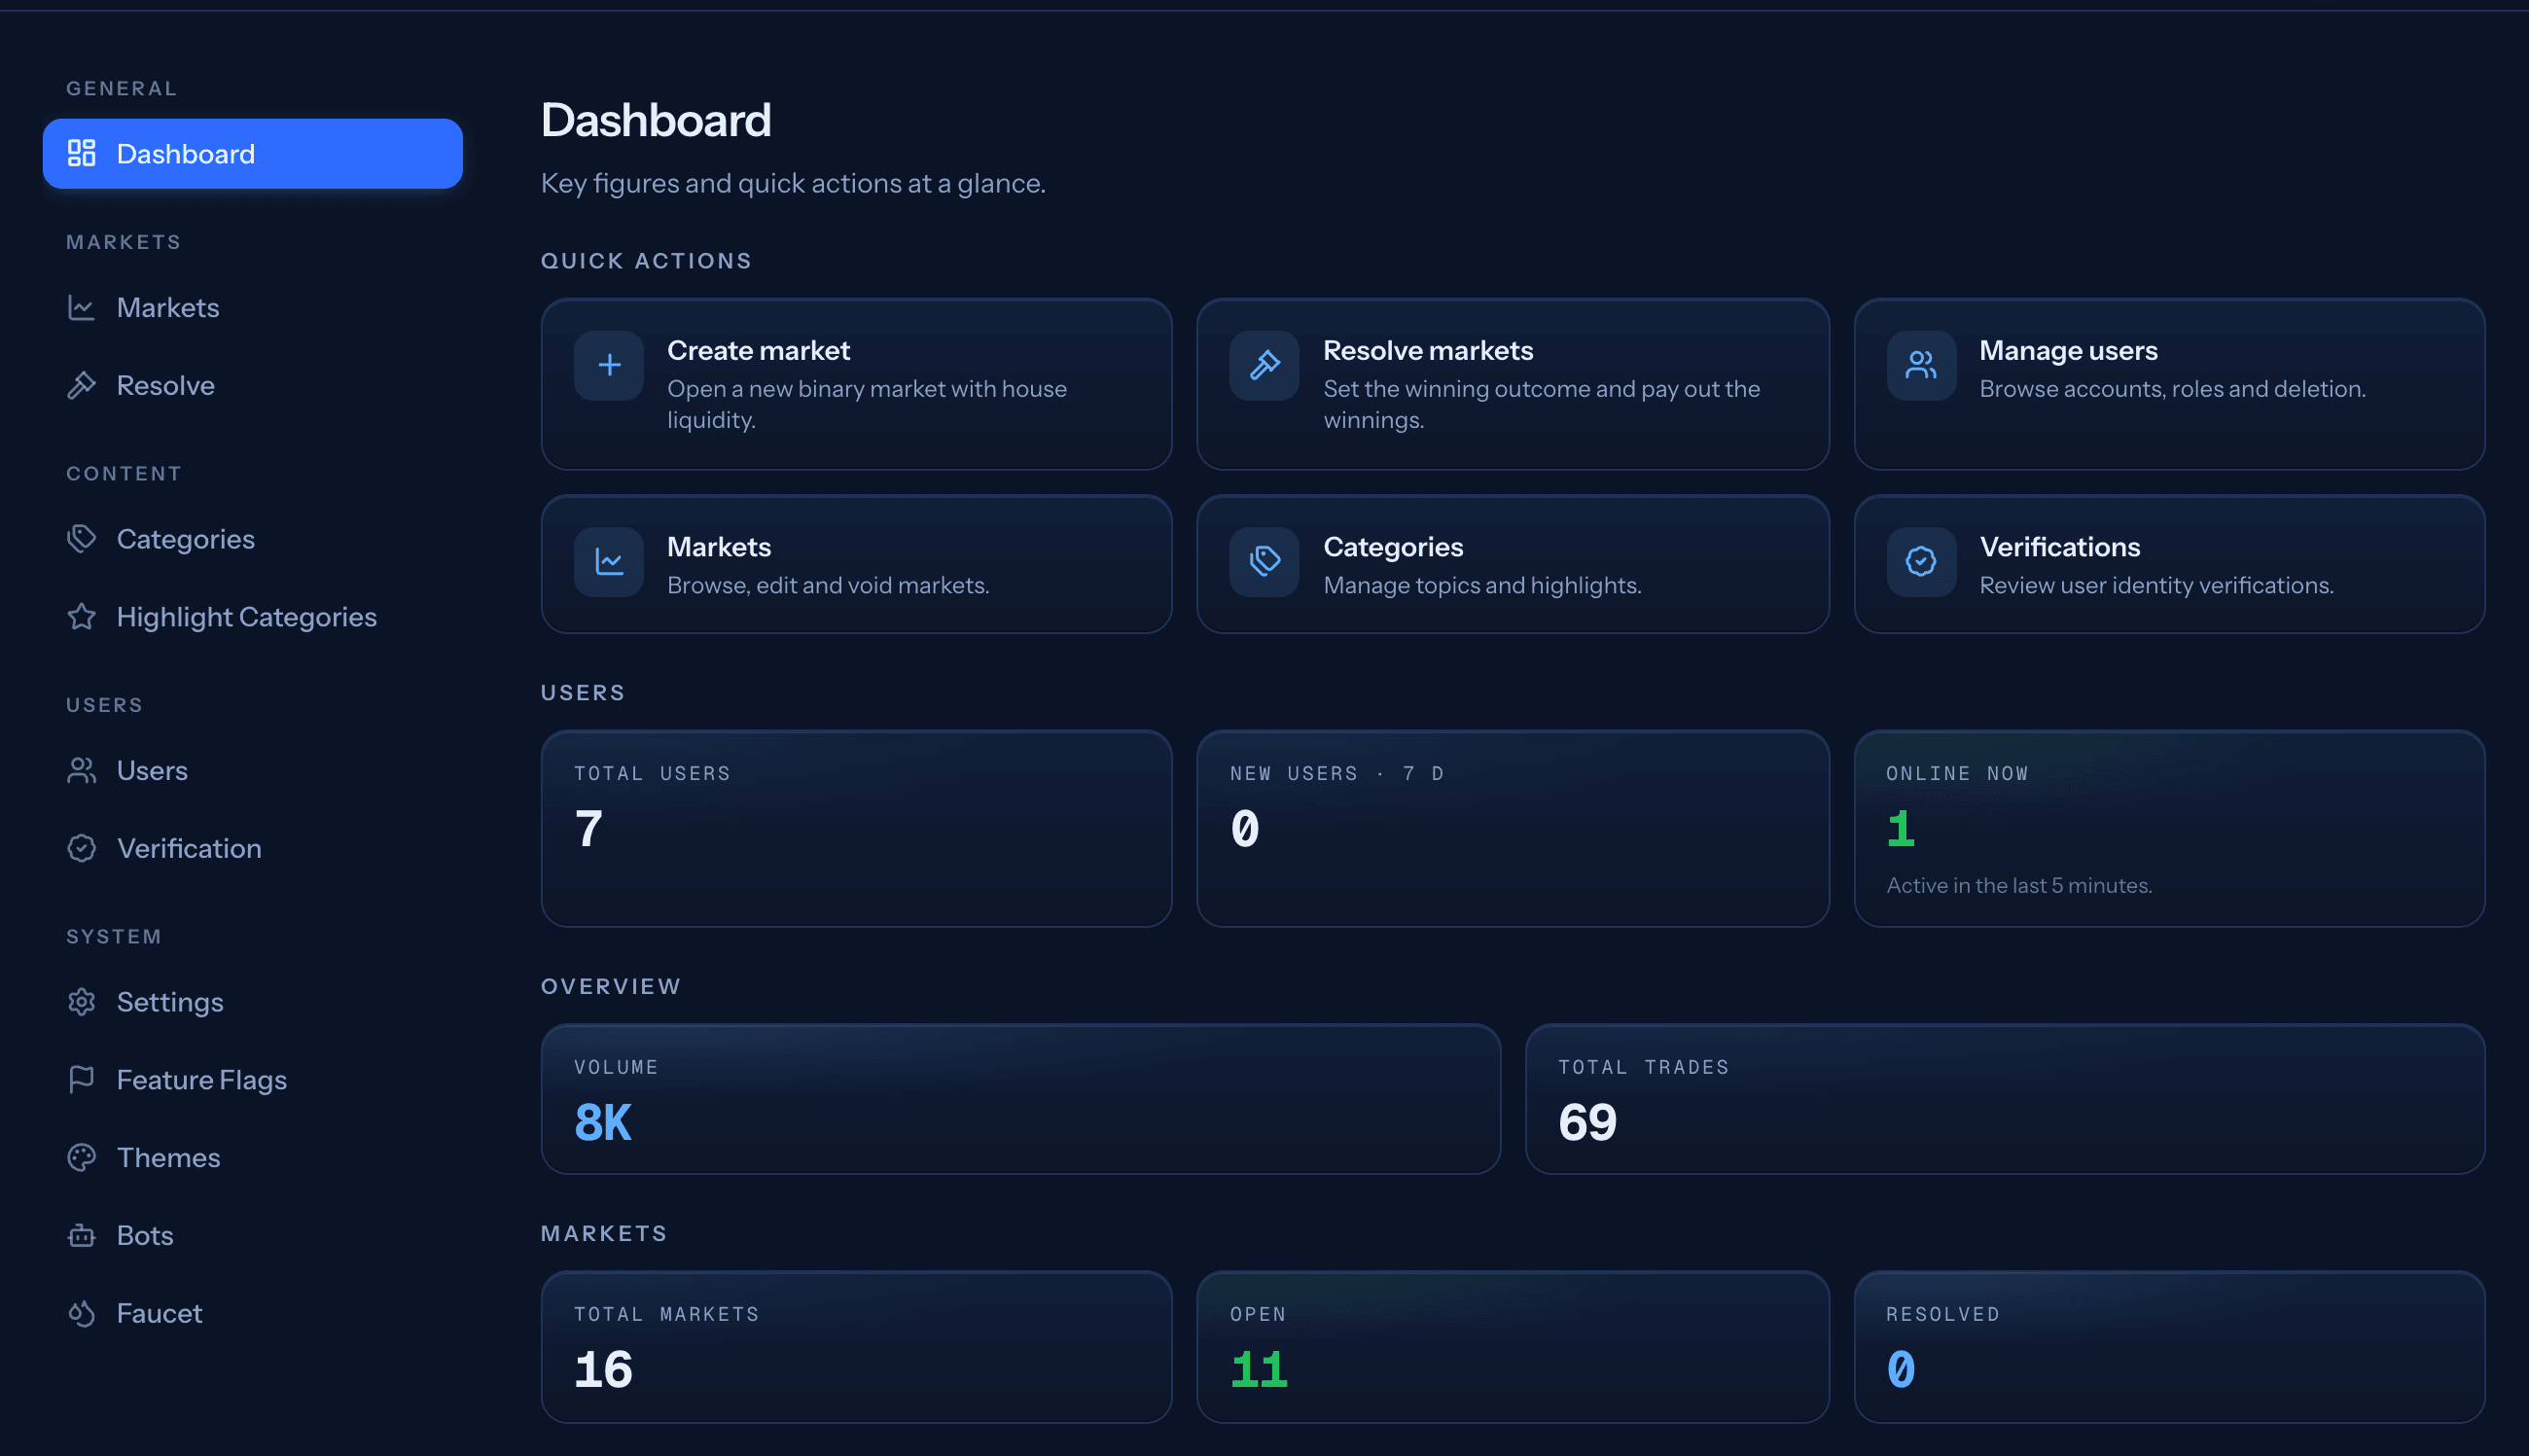Go to Markets in the sidebar
The width and height of the screenshot is (2529, 1456).
coord(252,307)
